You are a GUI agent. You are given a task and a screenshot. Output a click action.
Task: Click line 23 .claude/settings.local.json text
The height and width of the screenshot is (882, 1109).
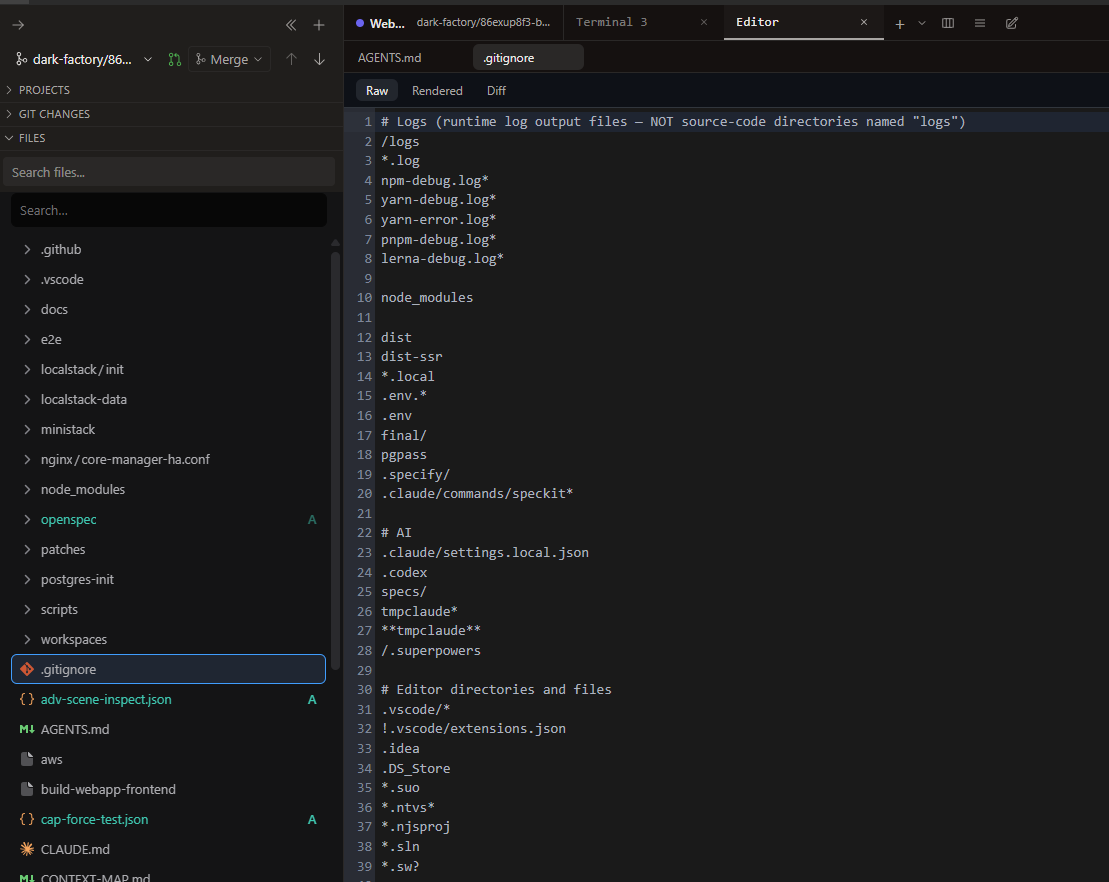click(484, 552)
